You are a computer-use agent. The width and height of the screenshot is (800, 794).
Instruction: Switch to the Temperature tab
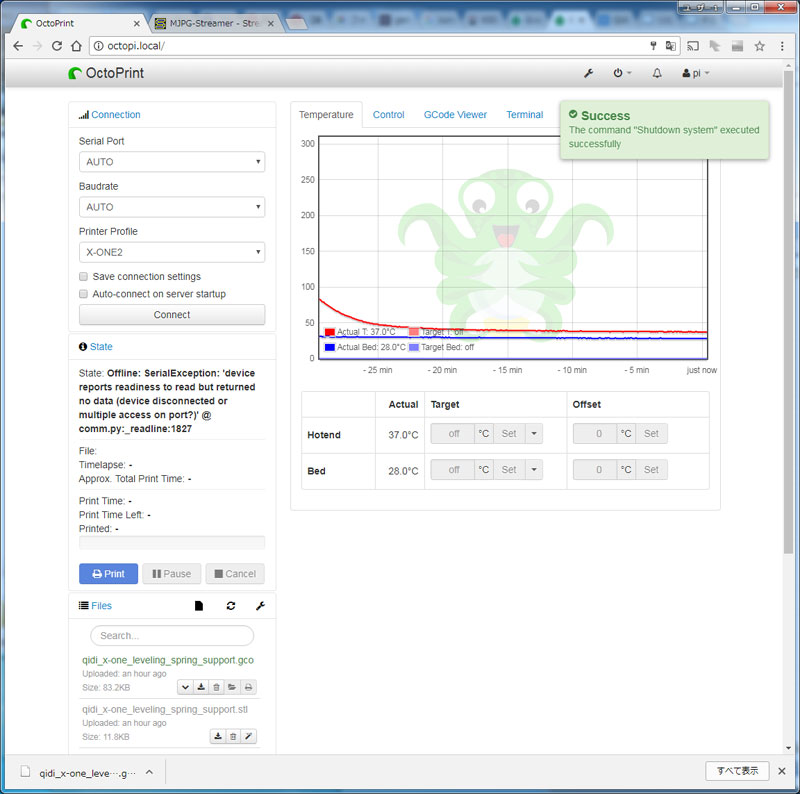point(326,115)
